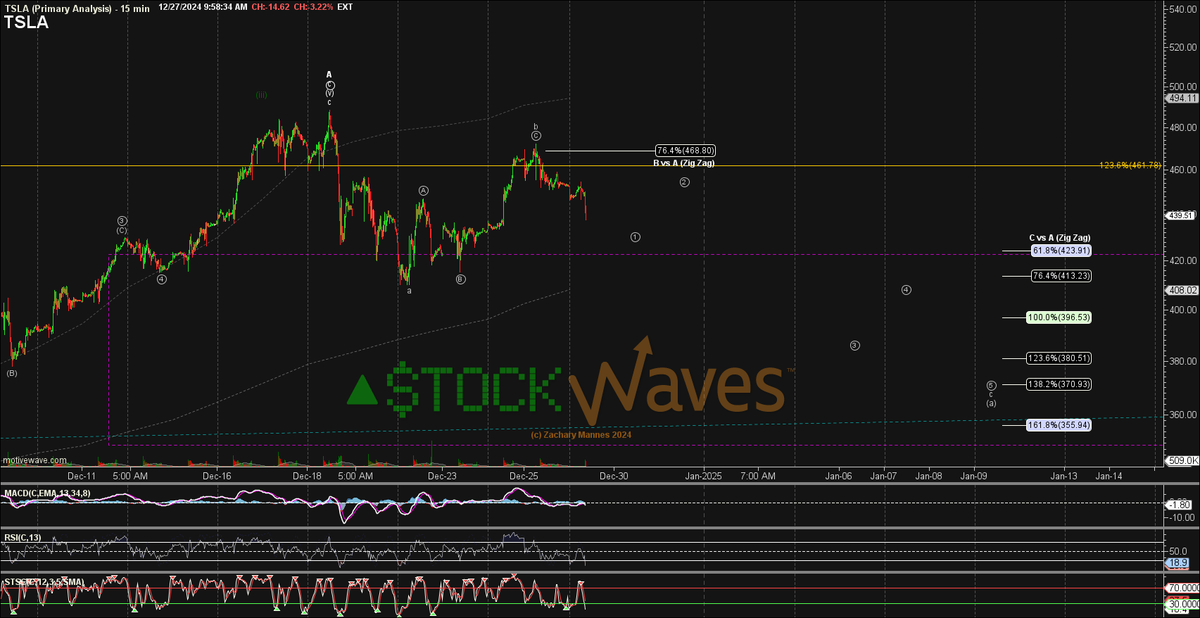The width and height of the screenshot is (1200, 618).
Task: Select the green (iii) wave label
Action: pyautogui.click(x=261, y=96)
